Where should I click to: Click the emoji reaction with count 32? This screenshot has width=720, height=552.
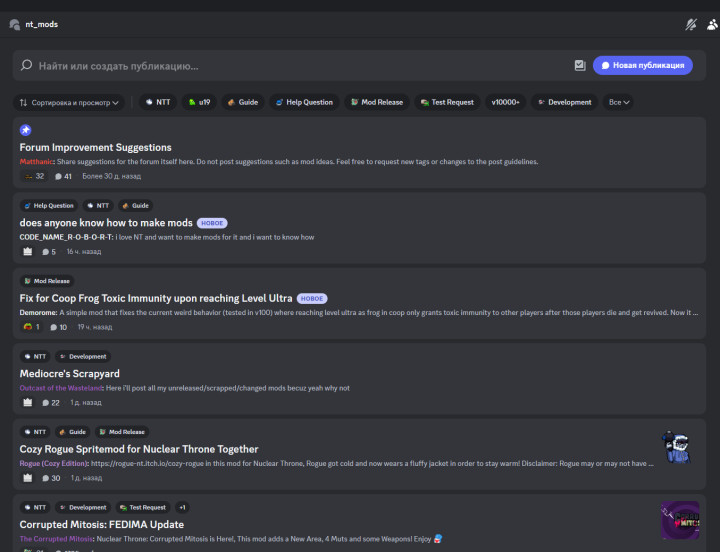(33, 176)
